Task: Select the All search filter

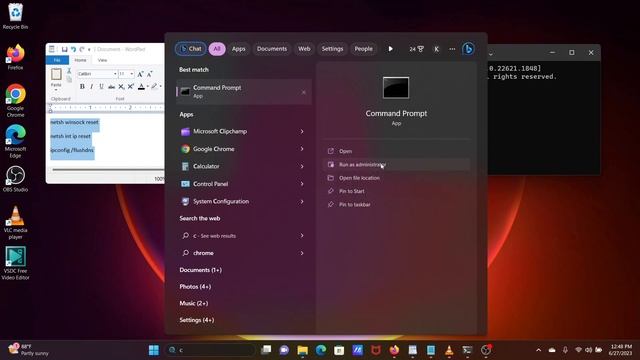Action: pos(217,49)
